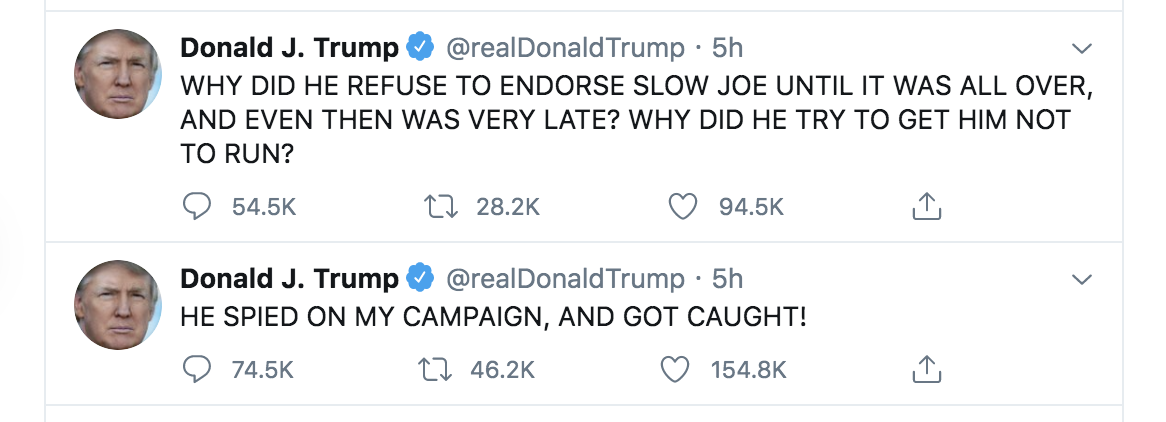The height and width of the screenshot is (422, 1166).
Task: Open the HE SPIED ON MY CAMPAIGN tweet text
Action: pos(493,318)
